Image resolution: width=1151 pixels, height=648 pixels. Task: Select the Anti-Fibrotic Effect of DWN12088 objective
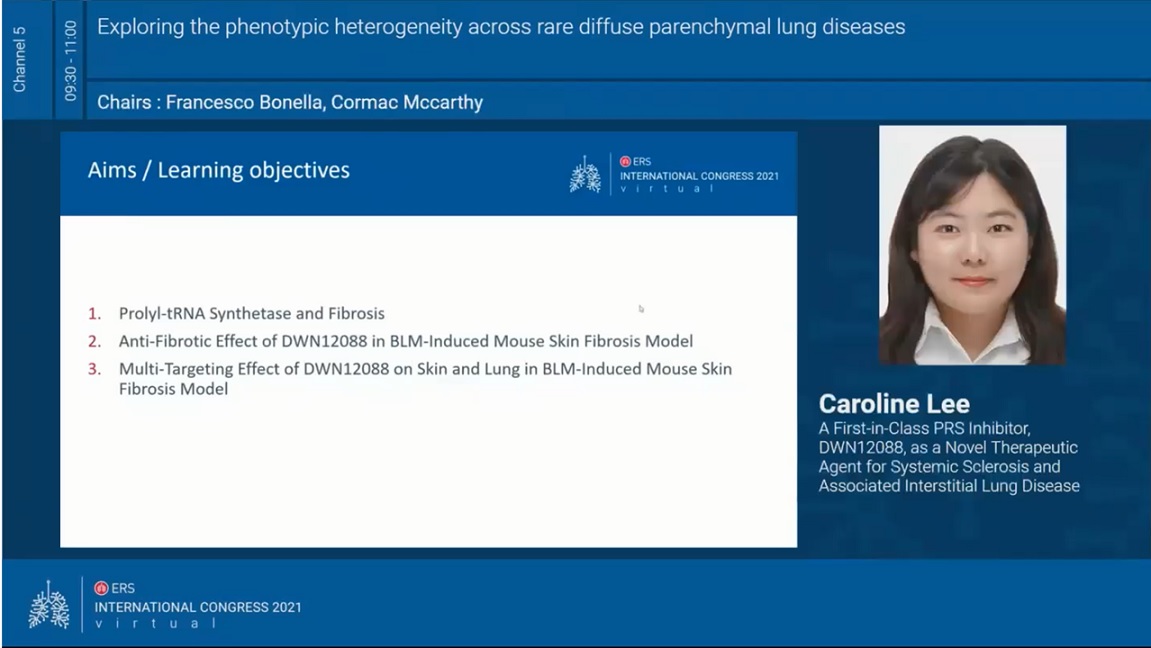pos(405,341)
